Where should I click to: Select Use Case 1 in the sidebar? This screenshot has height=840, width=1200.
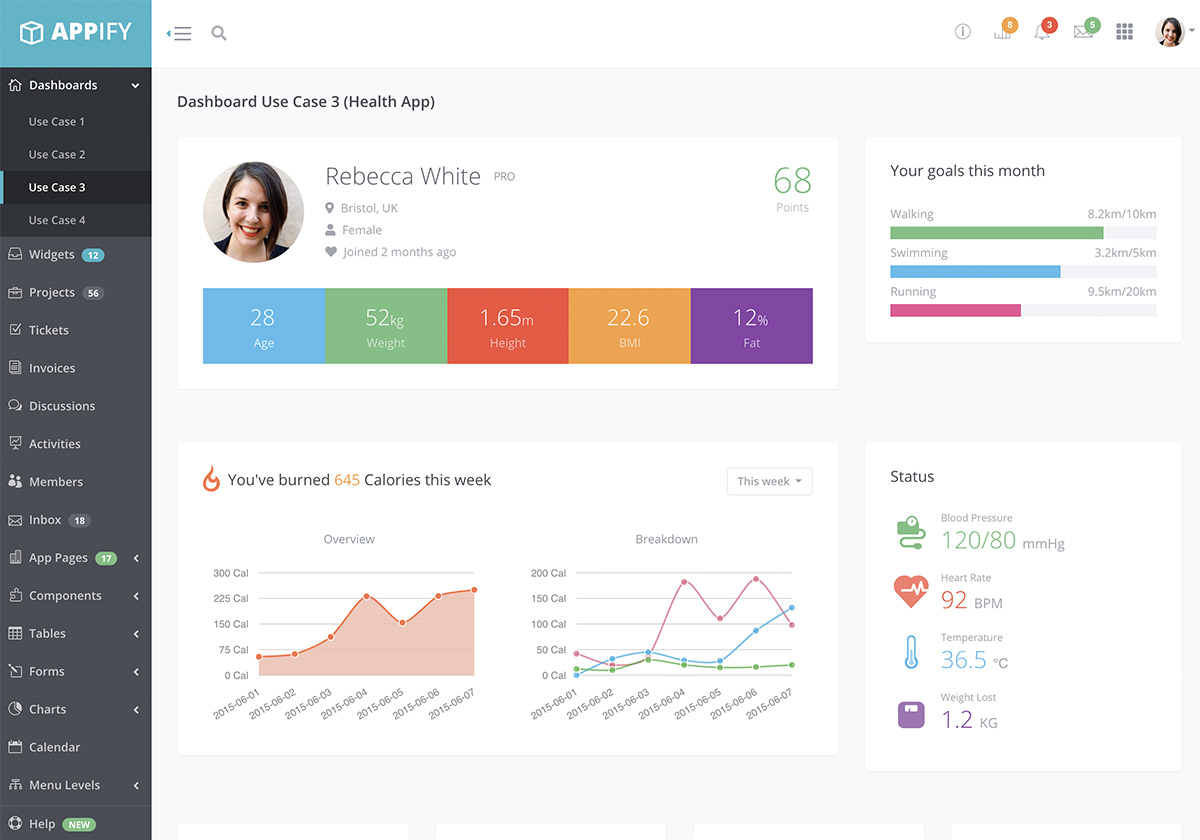pos(56,121)
